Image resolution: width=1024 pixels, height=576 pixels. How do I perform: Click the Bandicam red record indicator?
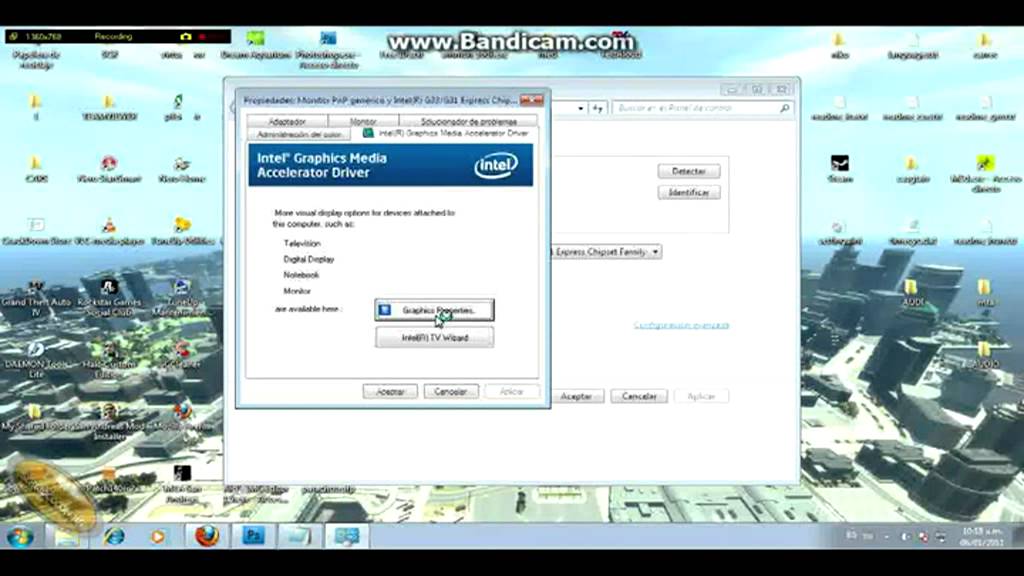pyautogui.click(x=202, y=37)
